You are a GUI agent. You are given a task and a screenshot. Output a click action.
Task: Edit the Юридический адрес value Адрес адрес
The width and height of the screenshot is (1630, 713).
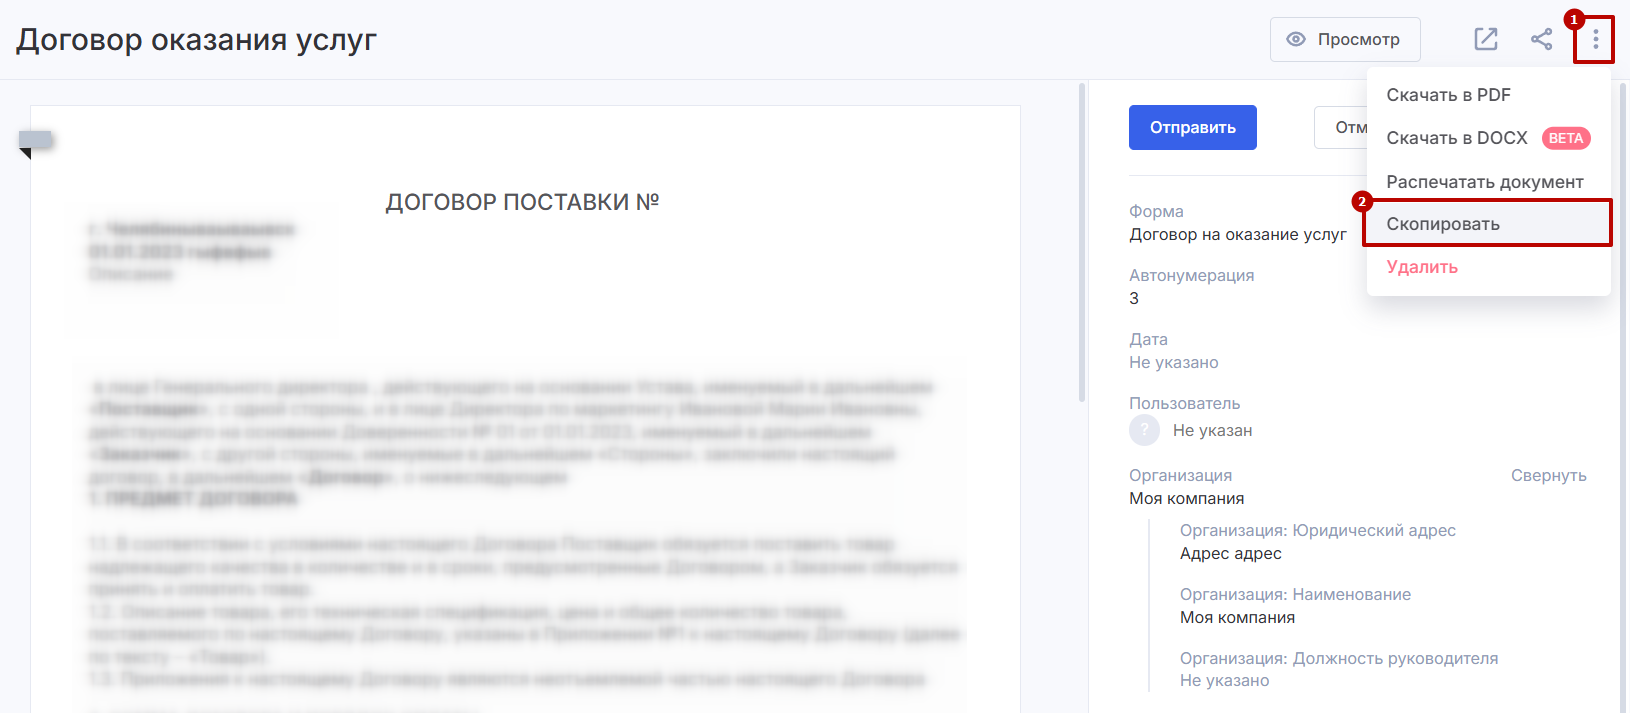point(1230,554)
